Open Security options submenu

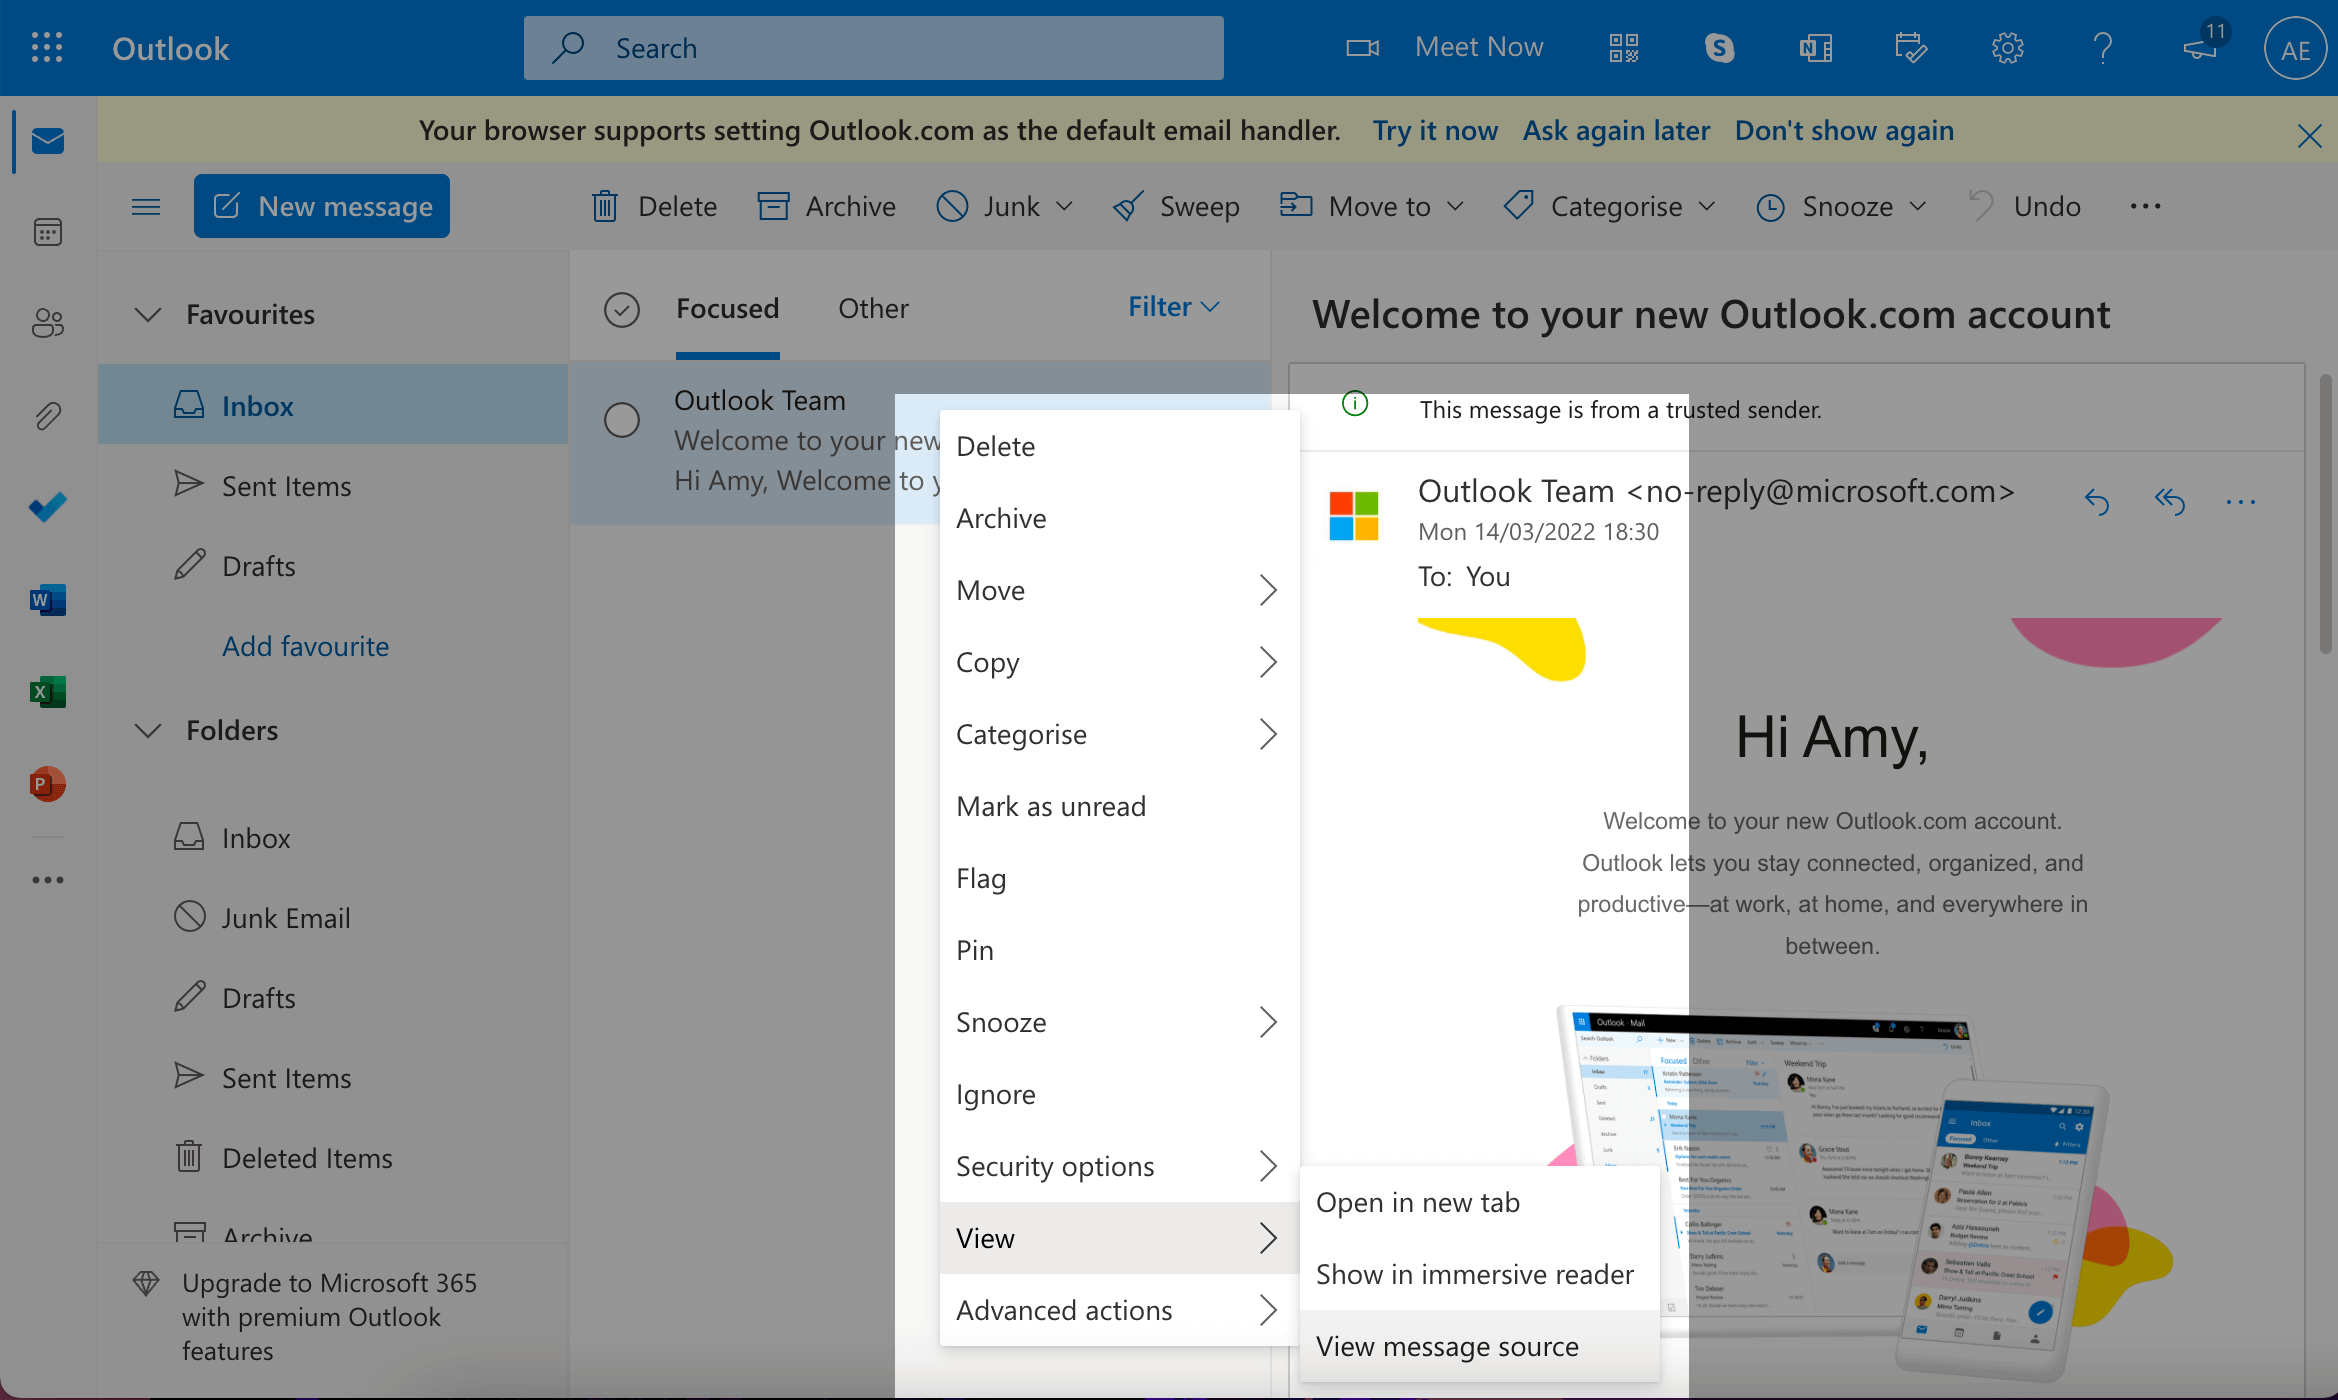coord(1119,1166)
